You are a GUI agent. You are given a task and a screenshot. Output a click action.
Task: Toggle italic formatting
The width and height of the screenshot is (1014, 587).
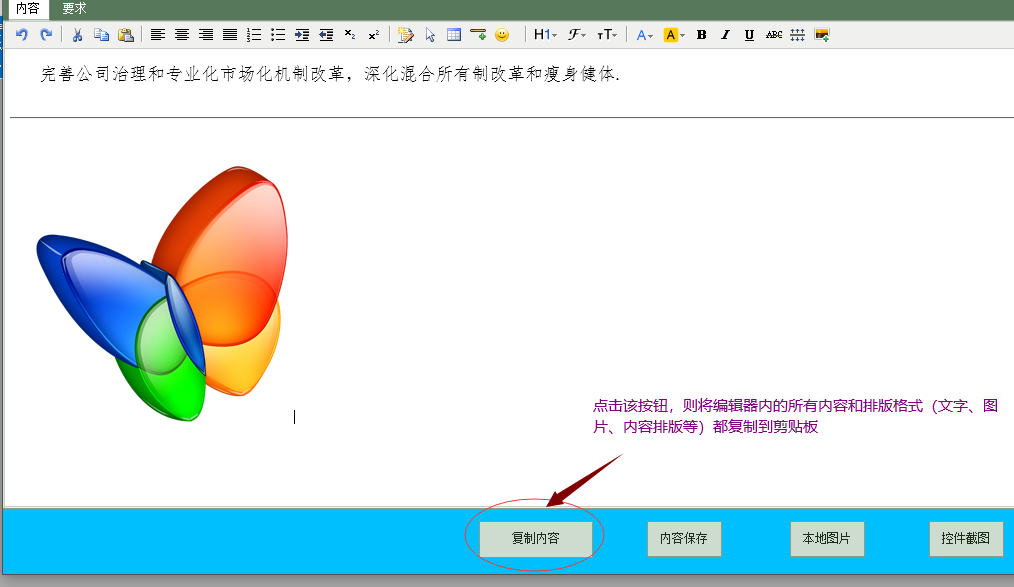coord(726,35)
